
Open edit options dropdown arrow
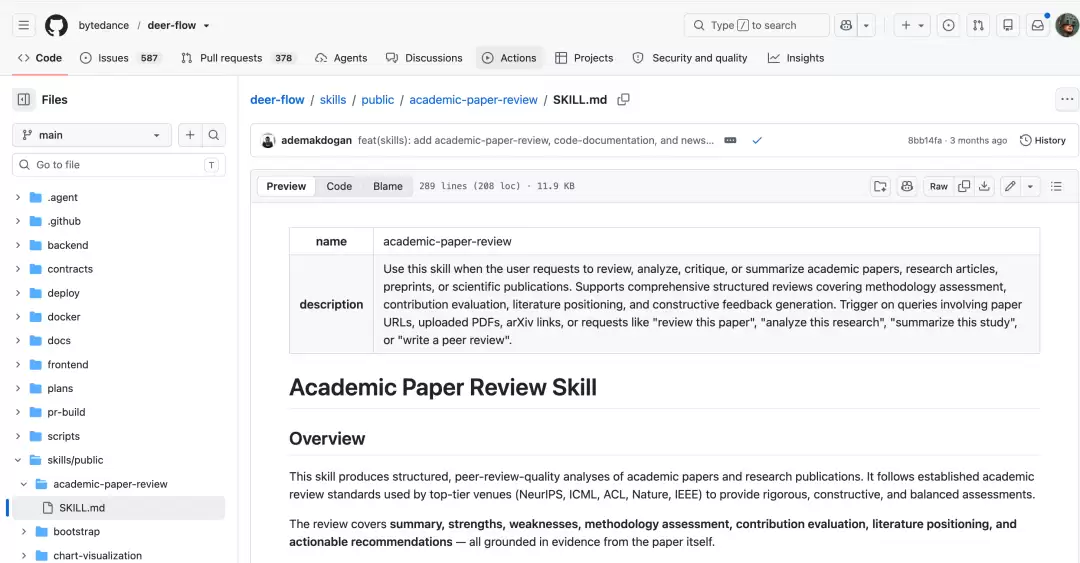tap(1030, 186)
